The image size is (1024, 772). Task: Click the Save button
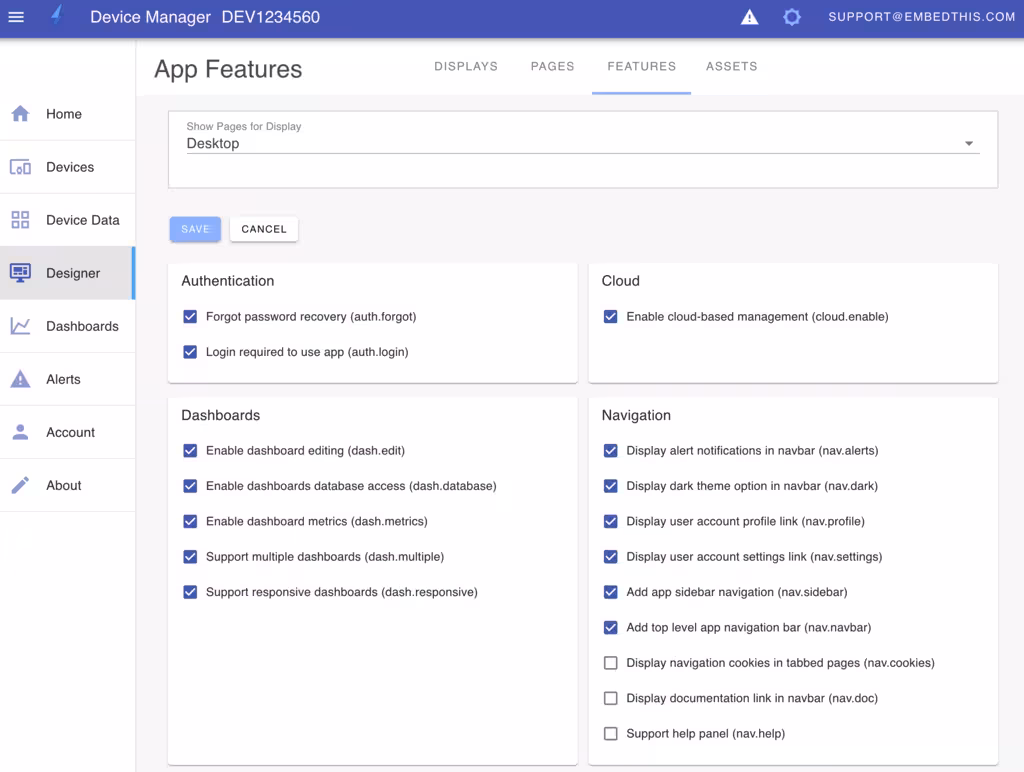[x=195, y=229]
